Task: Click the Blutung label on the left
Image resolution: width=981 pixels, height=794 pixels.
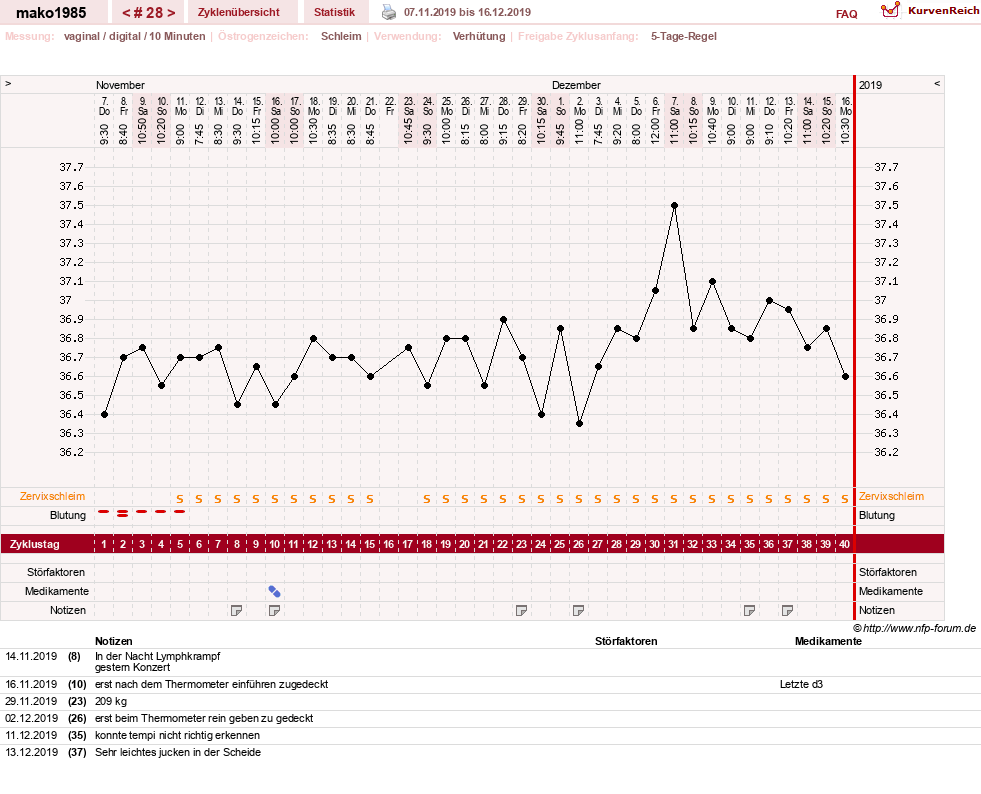Action: (x=68, y=515)
